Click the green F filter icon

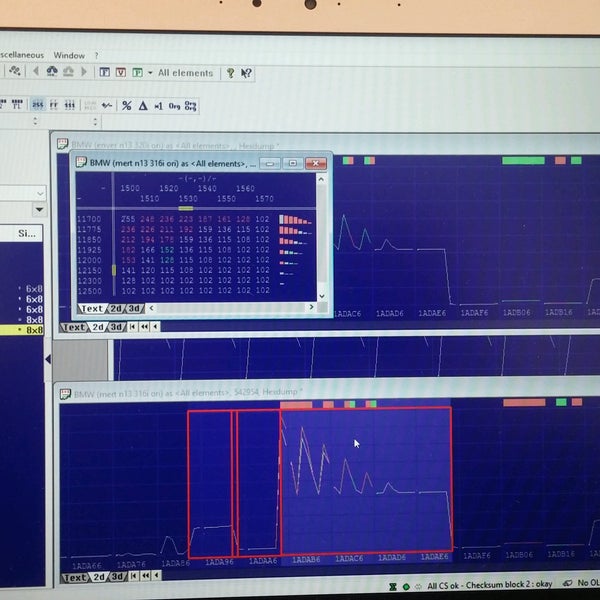click(x=137, y=72)
